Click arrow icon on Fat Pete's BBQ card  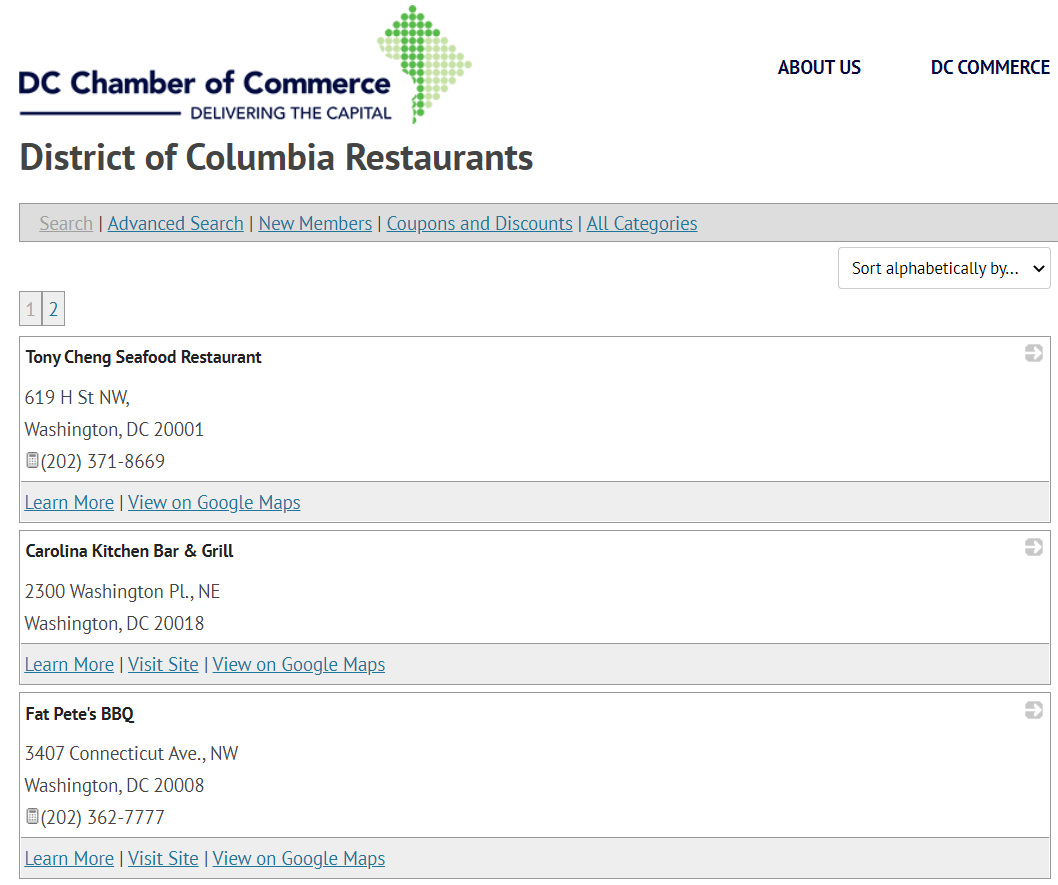[x=1034, y=710]
